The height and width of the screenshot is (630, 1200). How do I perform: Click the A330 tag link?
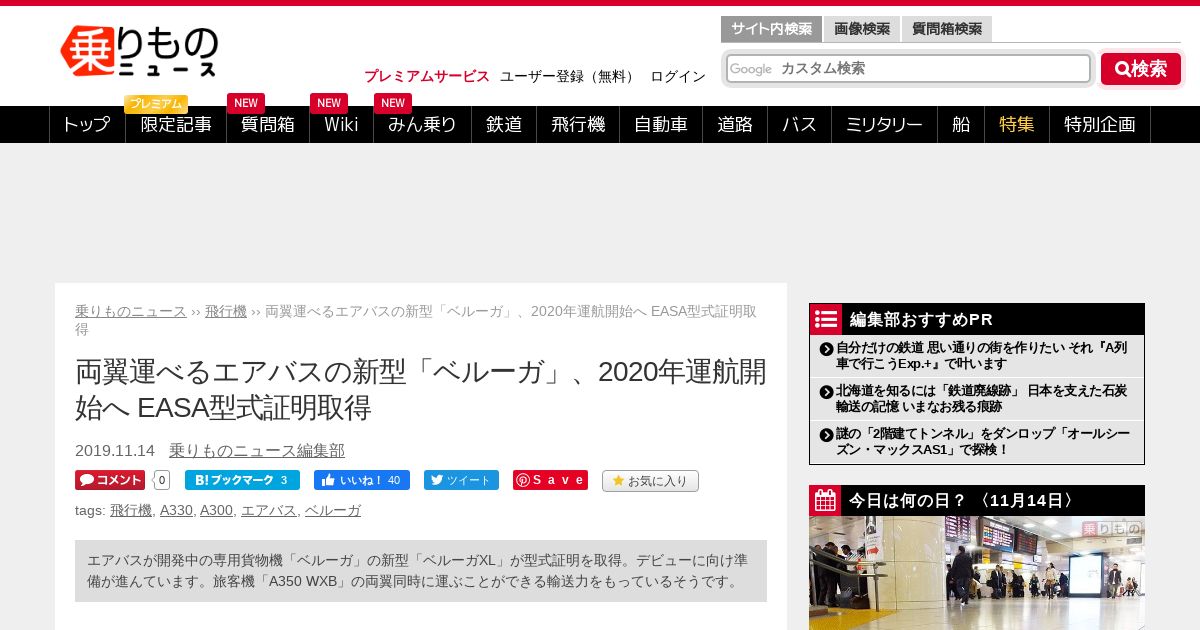point(176,510)
